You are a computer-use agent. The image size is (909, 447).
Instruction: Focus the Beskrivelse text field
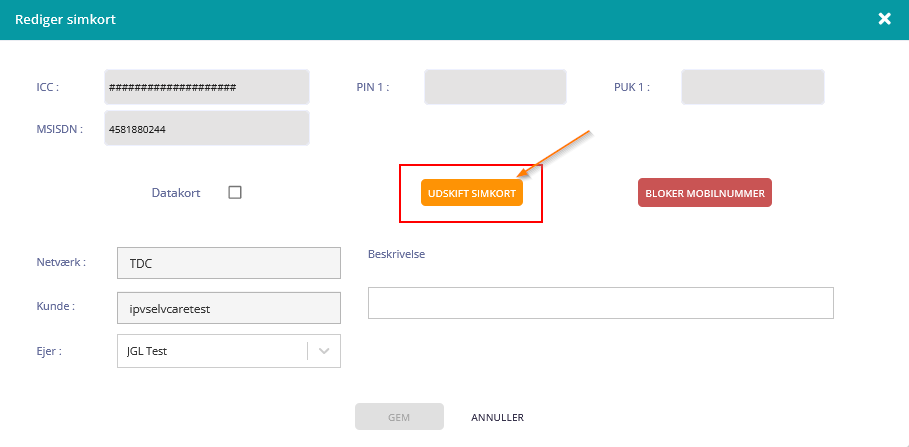(601, 303)
